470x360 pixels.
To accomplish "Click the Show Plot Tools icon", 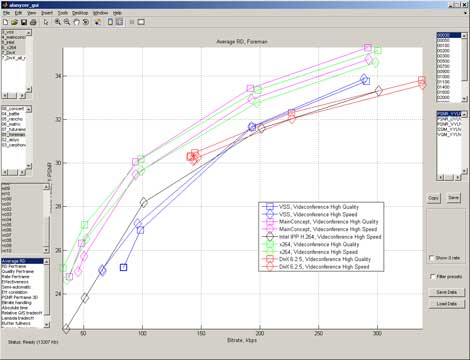I will (141, 22).
